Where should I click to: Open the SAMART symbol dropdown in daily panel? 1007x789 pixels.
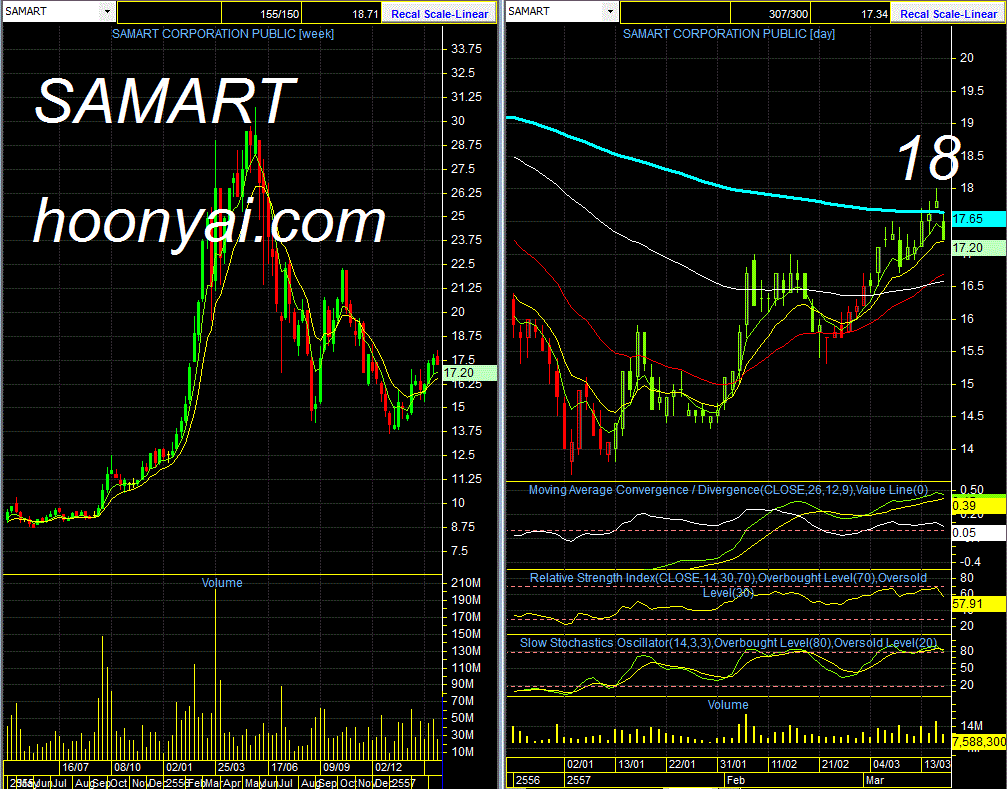(x=609, y=12)
